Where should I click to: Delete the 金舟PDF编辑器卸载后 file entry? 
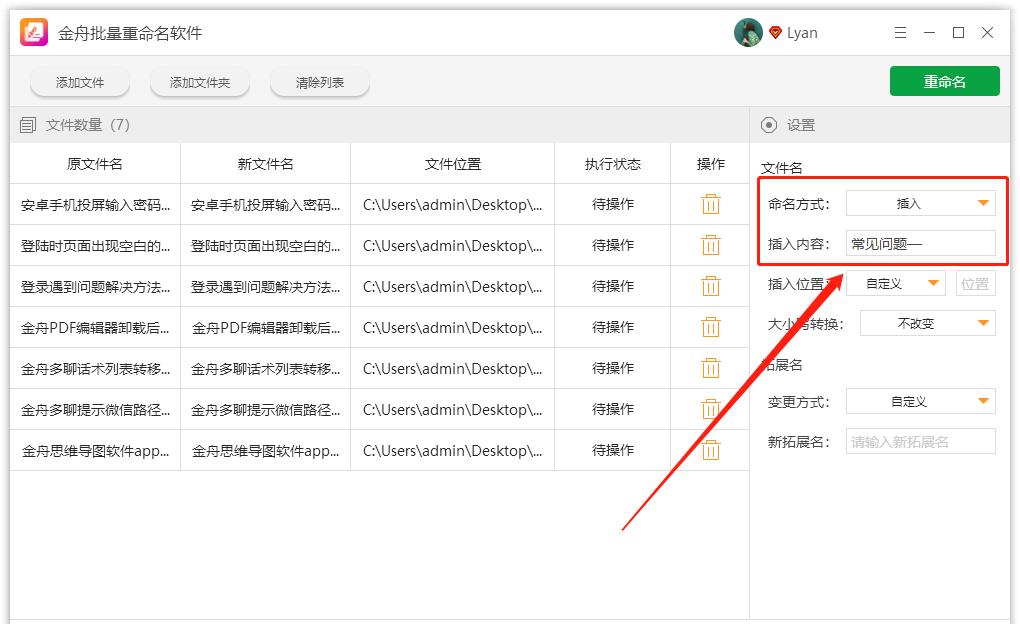[710, 327]
